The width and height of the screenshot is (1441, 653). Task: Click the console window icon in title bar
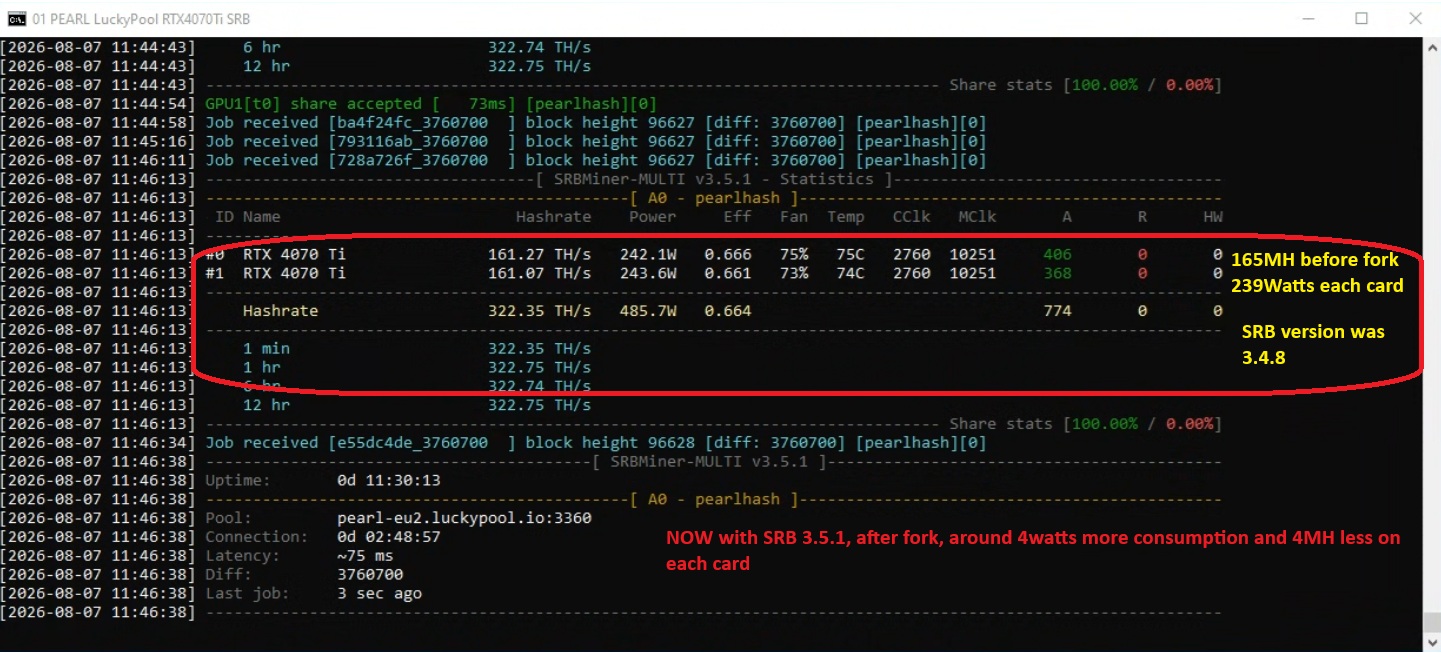tap(17, 18)
